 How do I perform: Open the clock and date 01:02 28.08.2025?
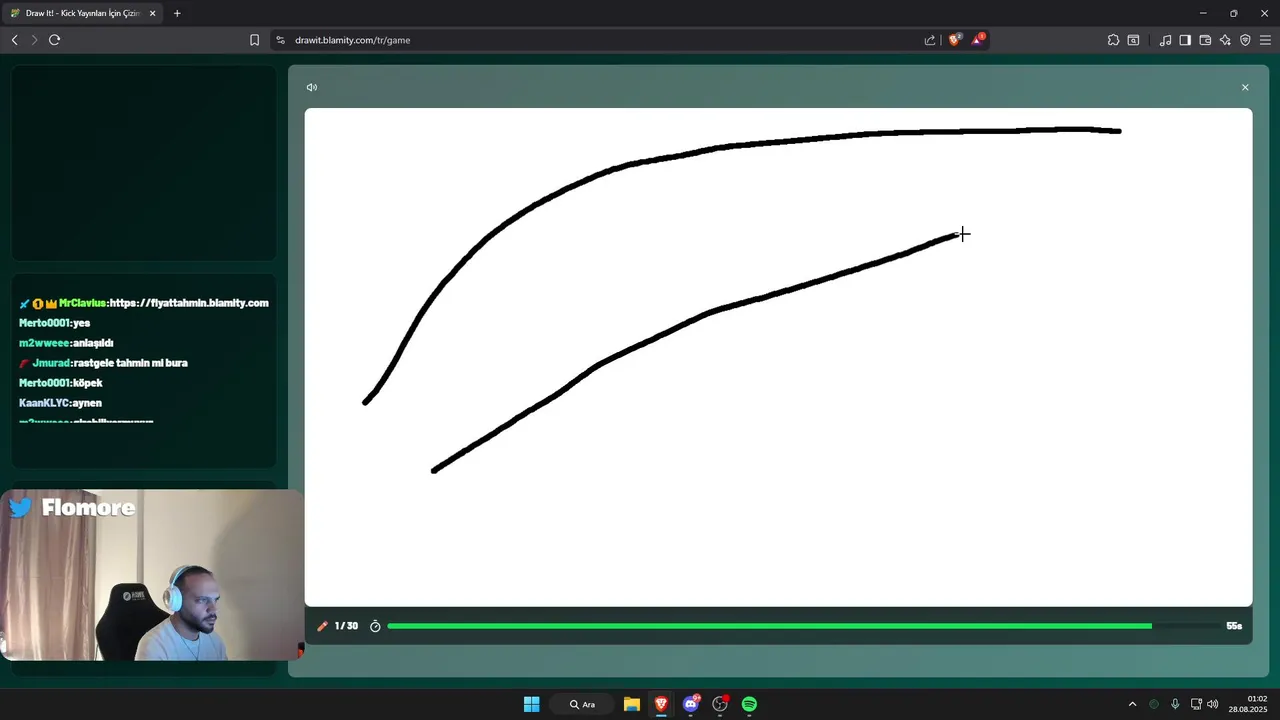click(x=1248, y=704)
